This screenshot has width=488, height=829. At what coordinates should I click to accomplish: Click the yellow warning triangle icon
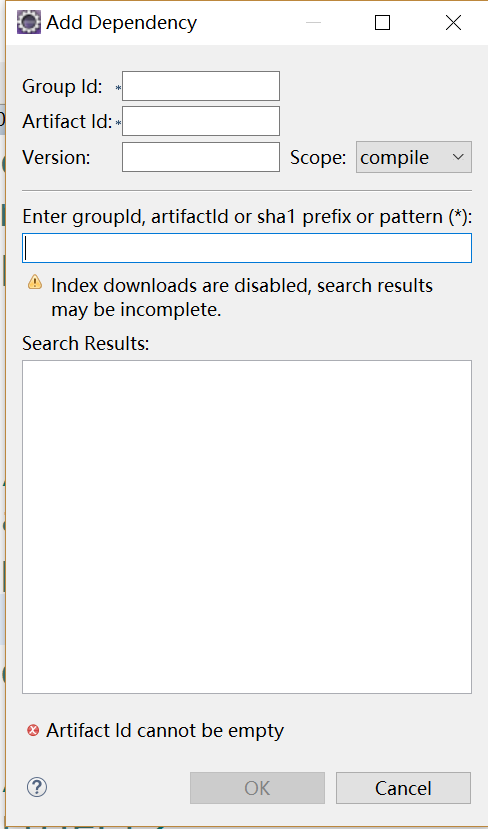(x=35, y=282)
